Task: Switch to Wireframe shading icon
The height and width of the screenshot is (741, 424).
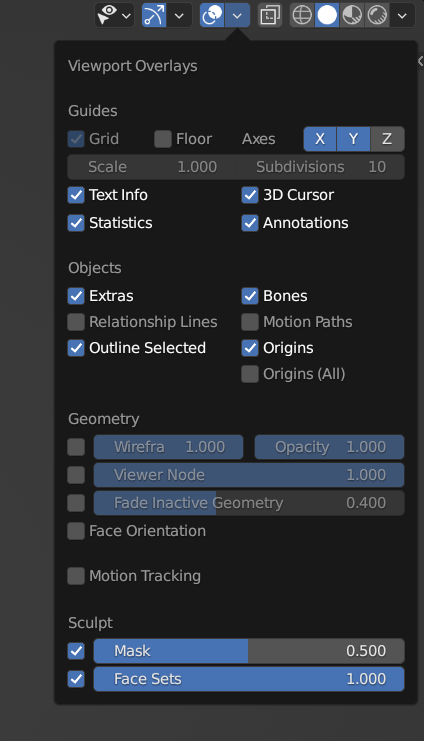Action: (302, 15)
